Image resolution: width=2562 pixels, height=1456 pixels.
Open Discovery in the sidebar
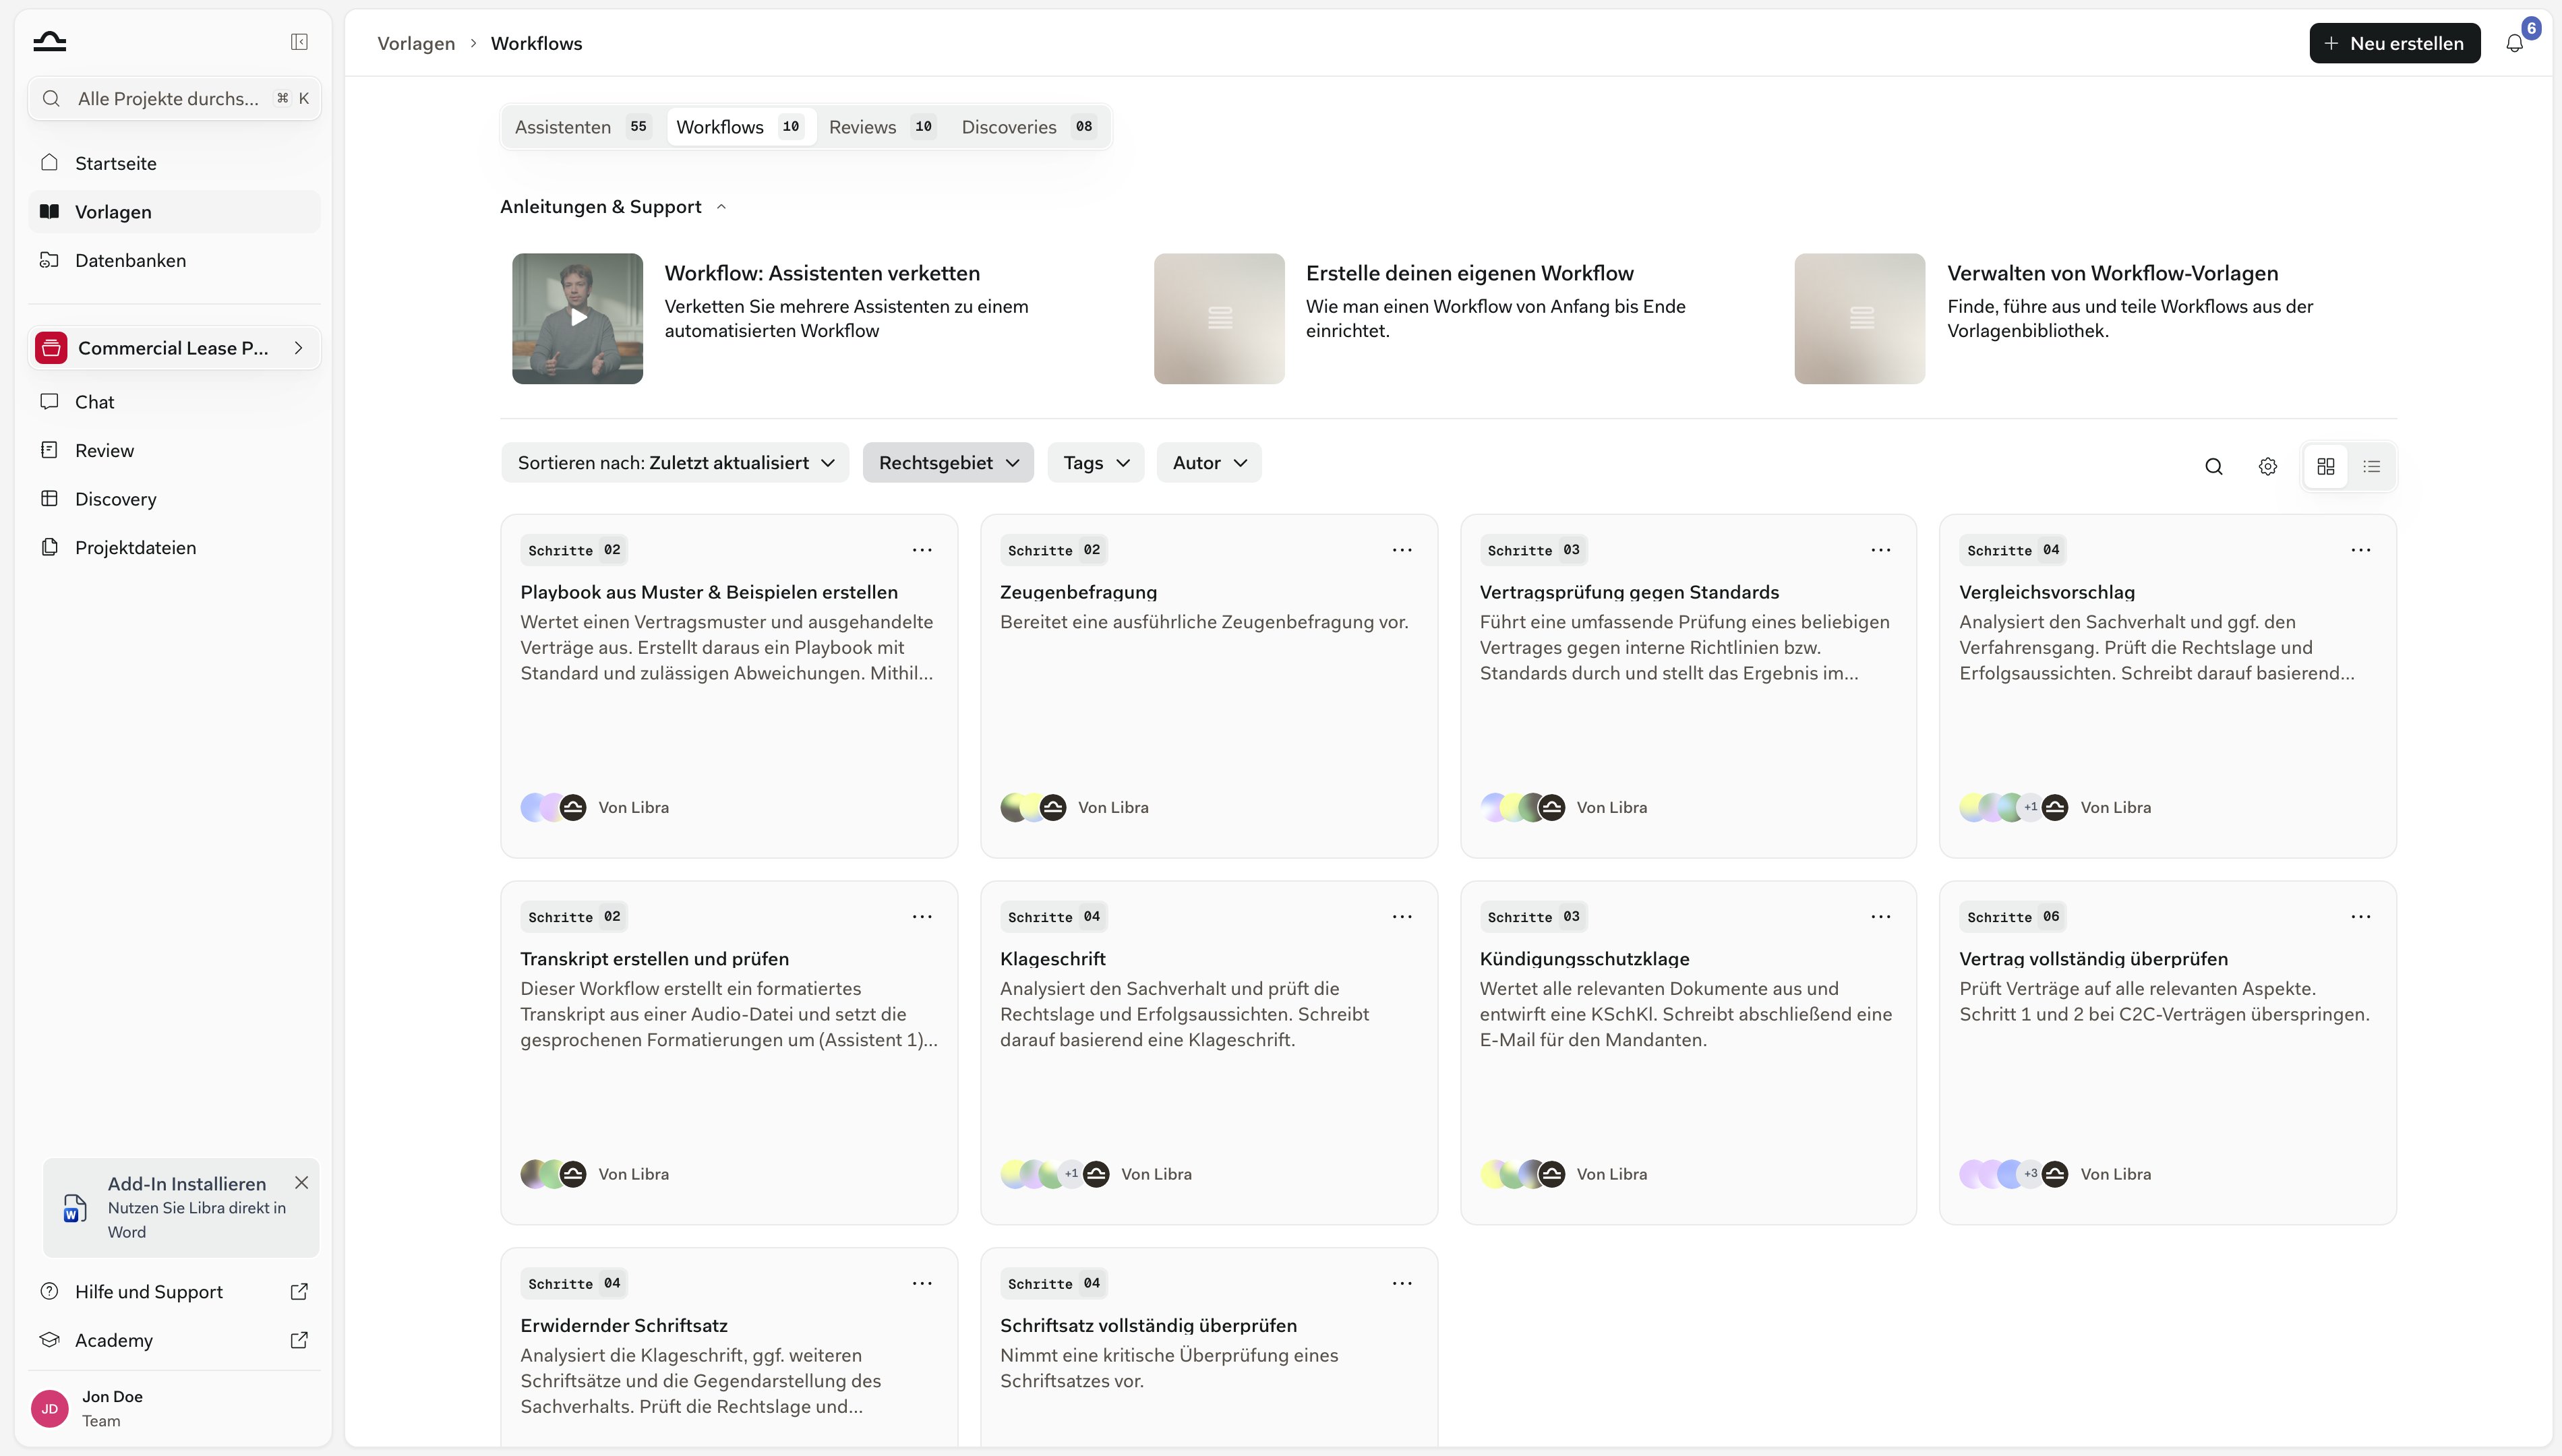coord(174,499)
